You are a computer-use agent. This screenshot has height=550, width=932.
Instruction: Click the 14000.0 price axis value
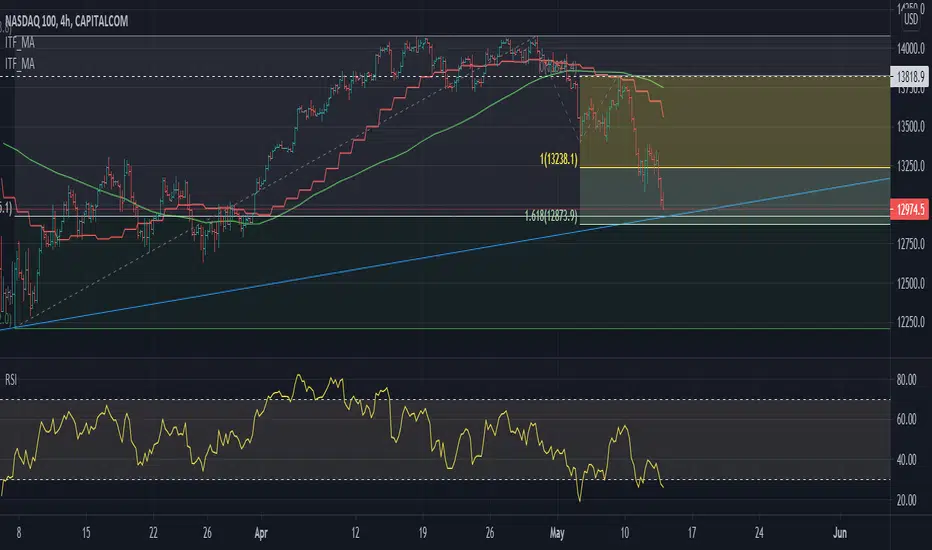click(x=911, y=49)
